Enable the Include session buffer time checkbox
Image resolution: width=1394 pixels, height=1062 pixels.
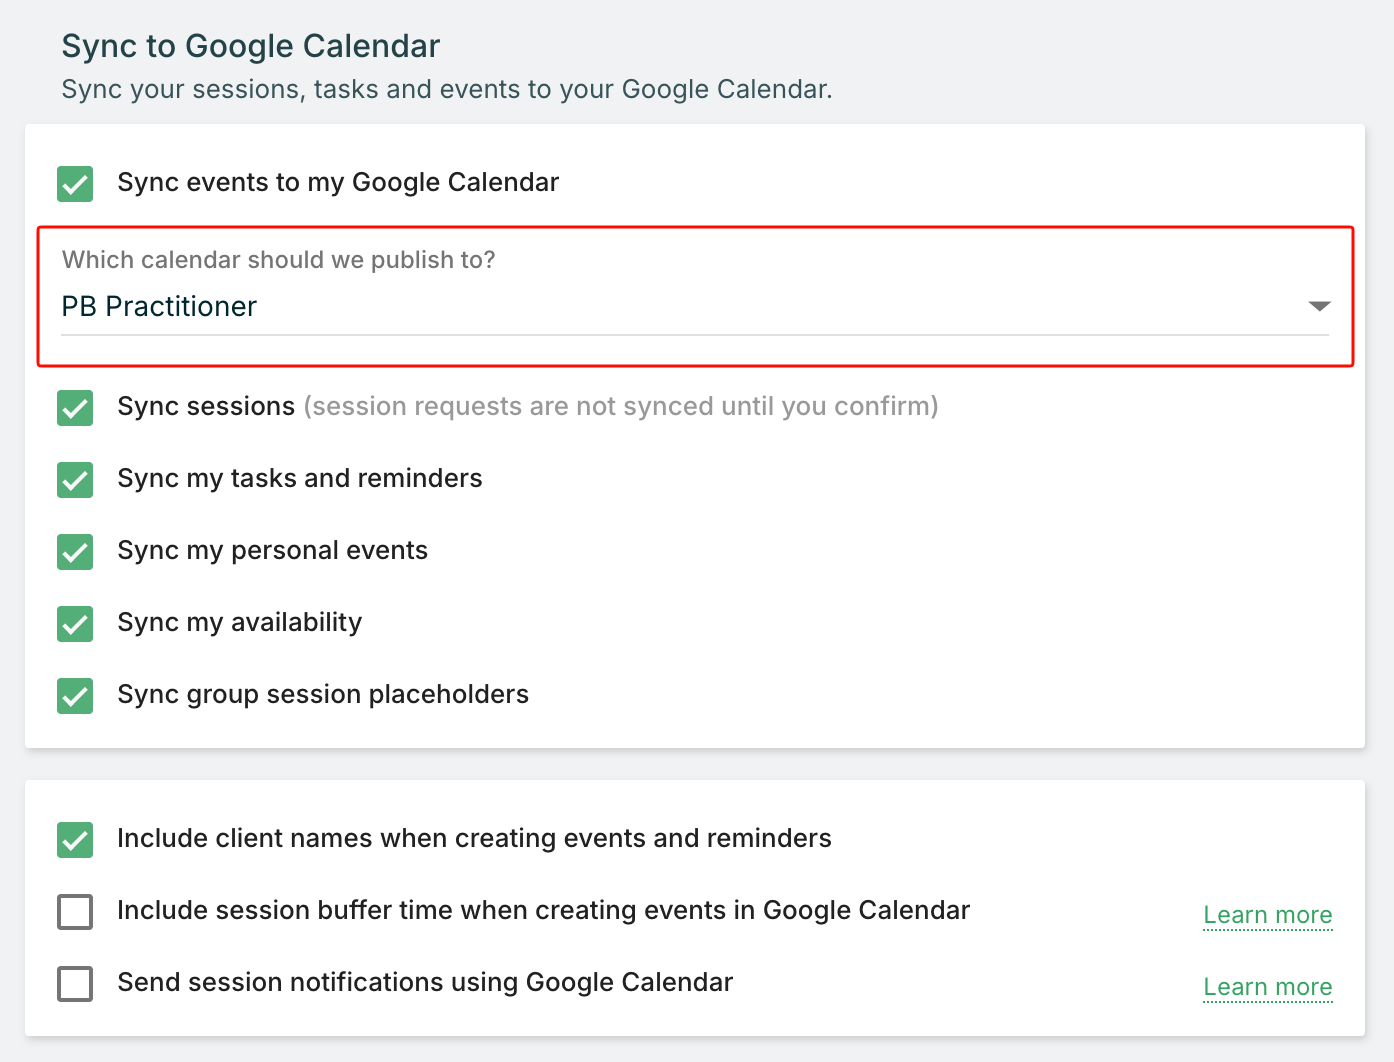[75, 912]
